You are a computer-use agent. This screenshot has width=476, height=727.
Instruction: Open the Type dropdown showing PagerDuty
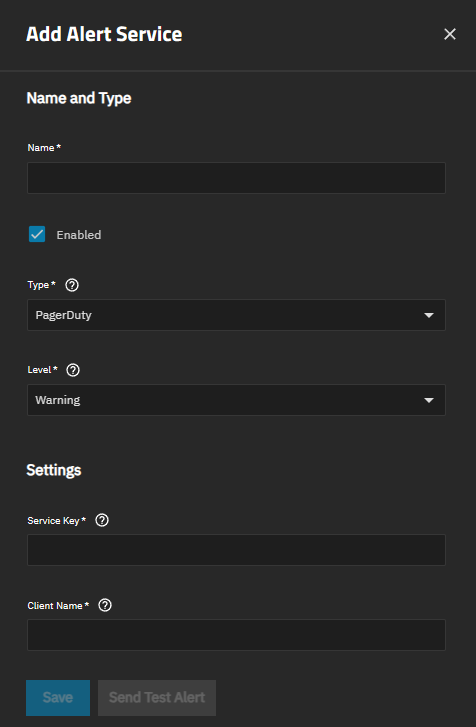point(236,315)
